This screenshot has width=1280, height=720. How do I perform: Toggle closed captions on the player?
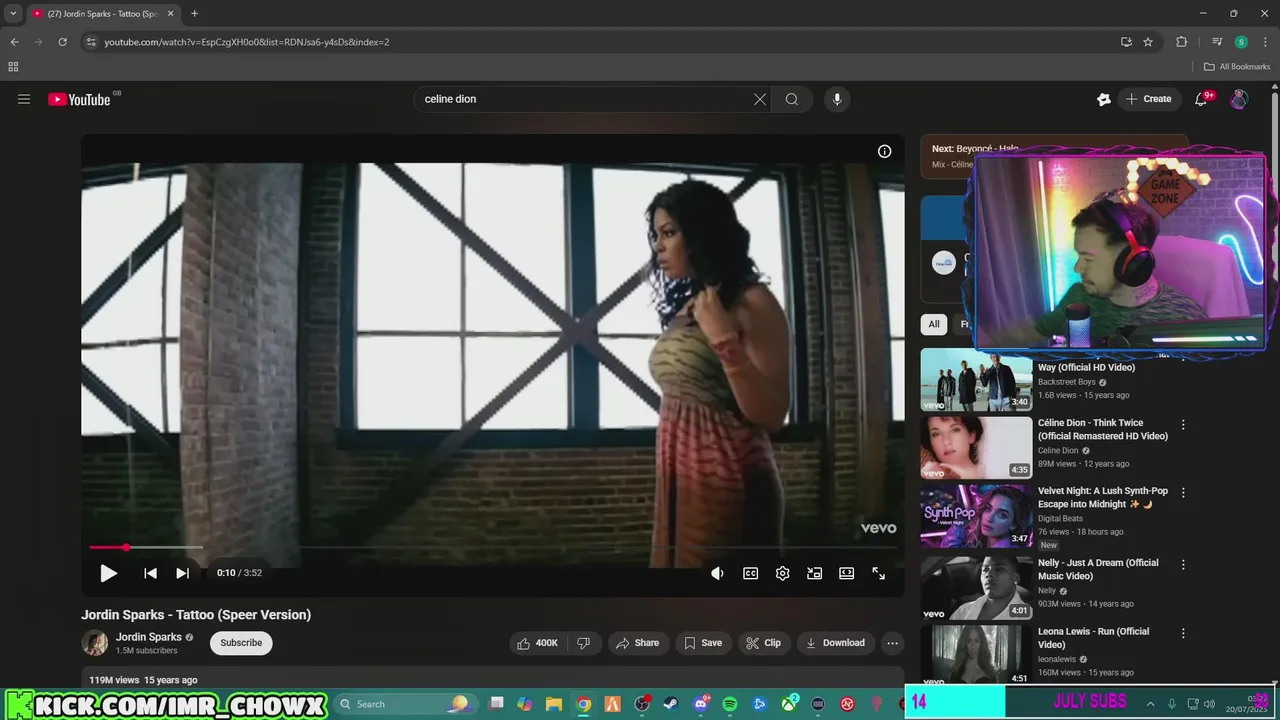[x=750, y=573]
